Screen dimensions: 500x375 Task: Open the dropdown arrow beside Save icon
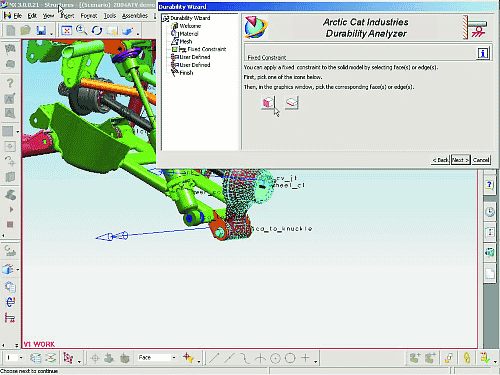coord(51,34)
